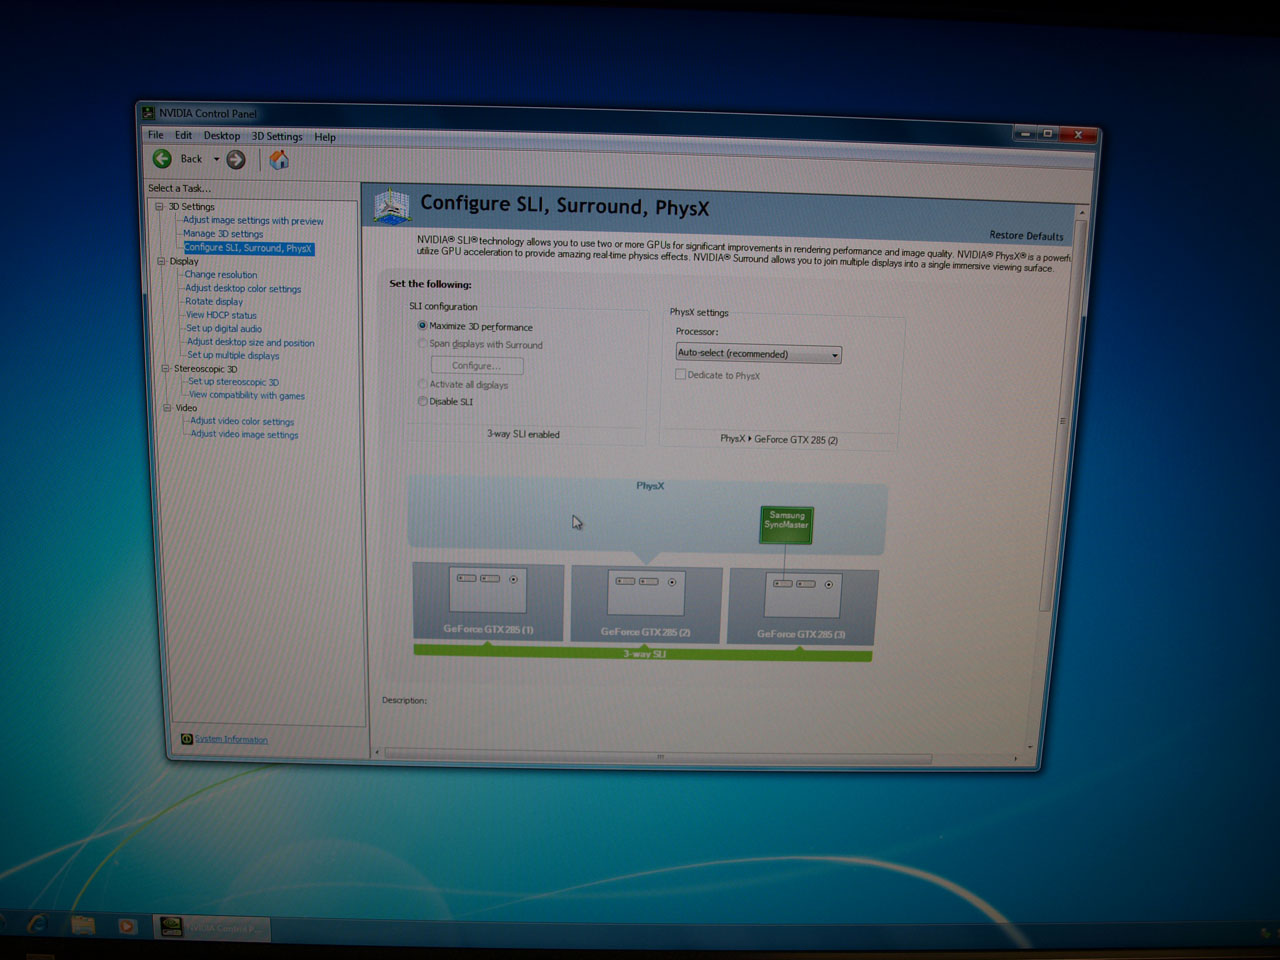The image size is (1280, 960).
Task: Open Set up multiple displays task
Action: pos(234,355)
